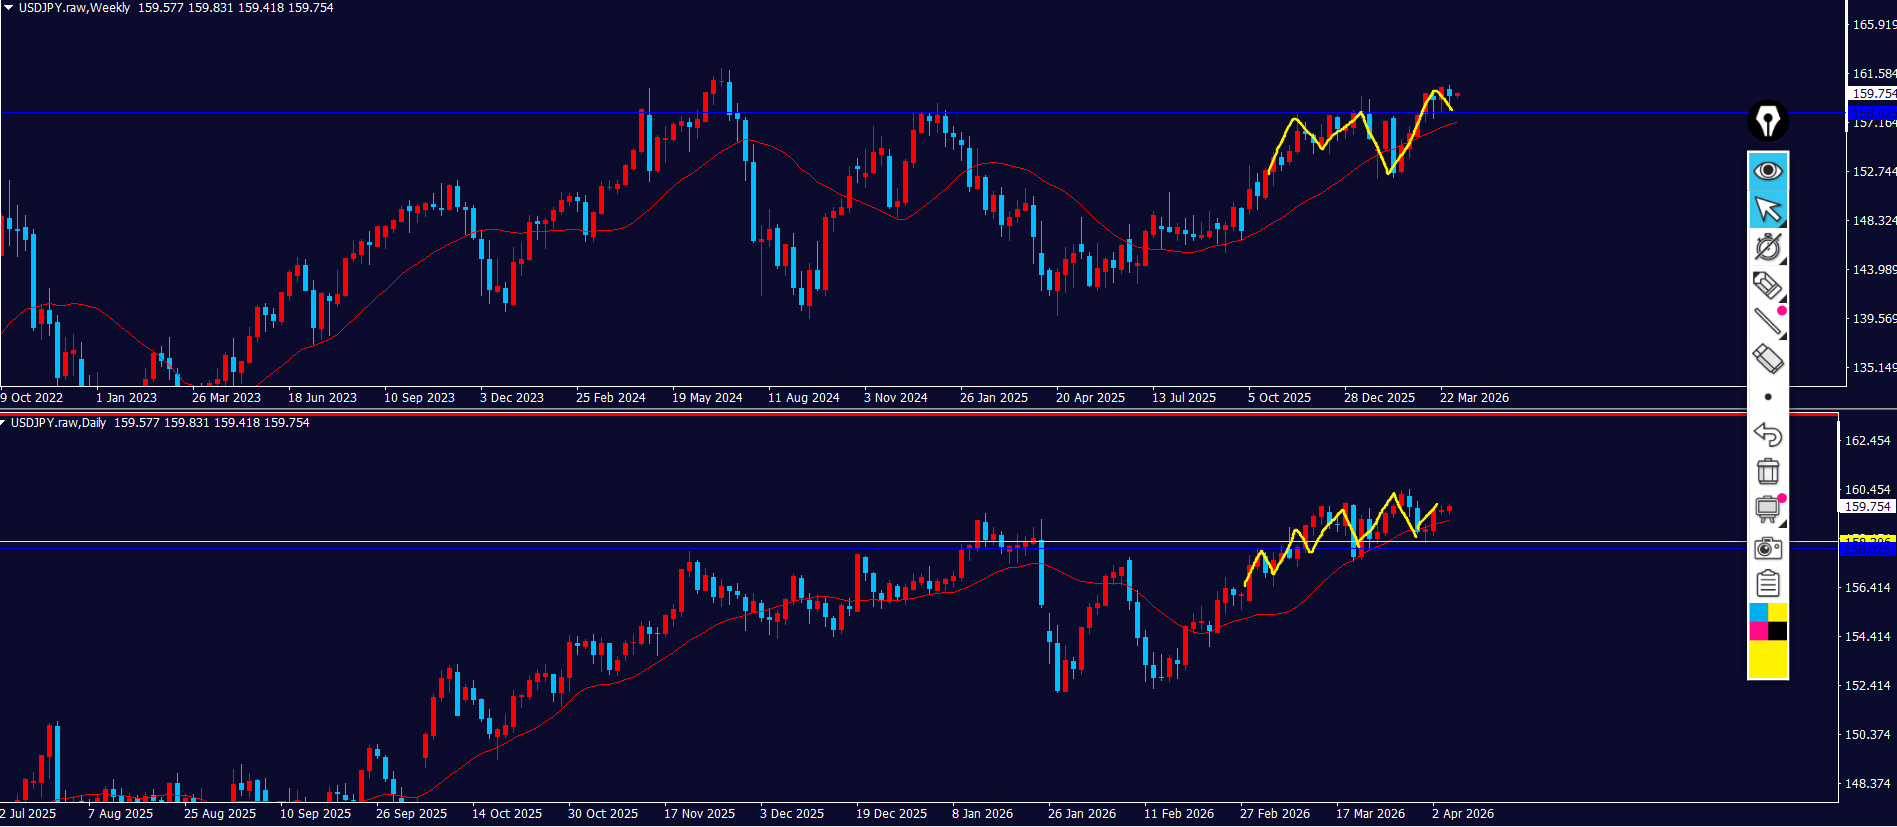Image resolution: width=1897 pixels, height=827 pixels.
Task: Toggle the cursor pointer mode
Action: (1767, 210)
